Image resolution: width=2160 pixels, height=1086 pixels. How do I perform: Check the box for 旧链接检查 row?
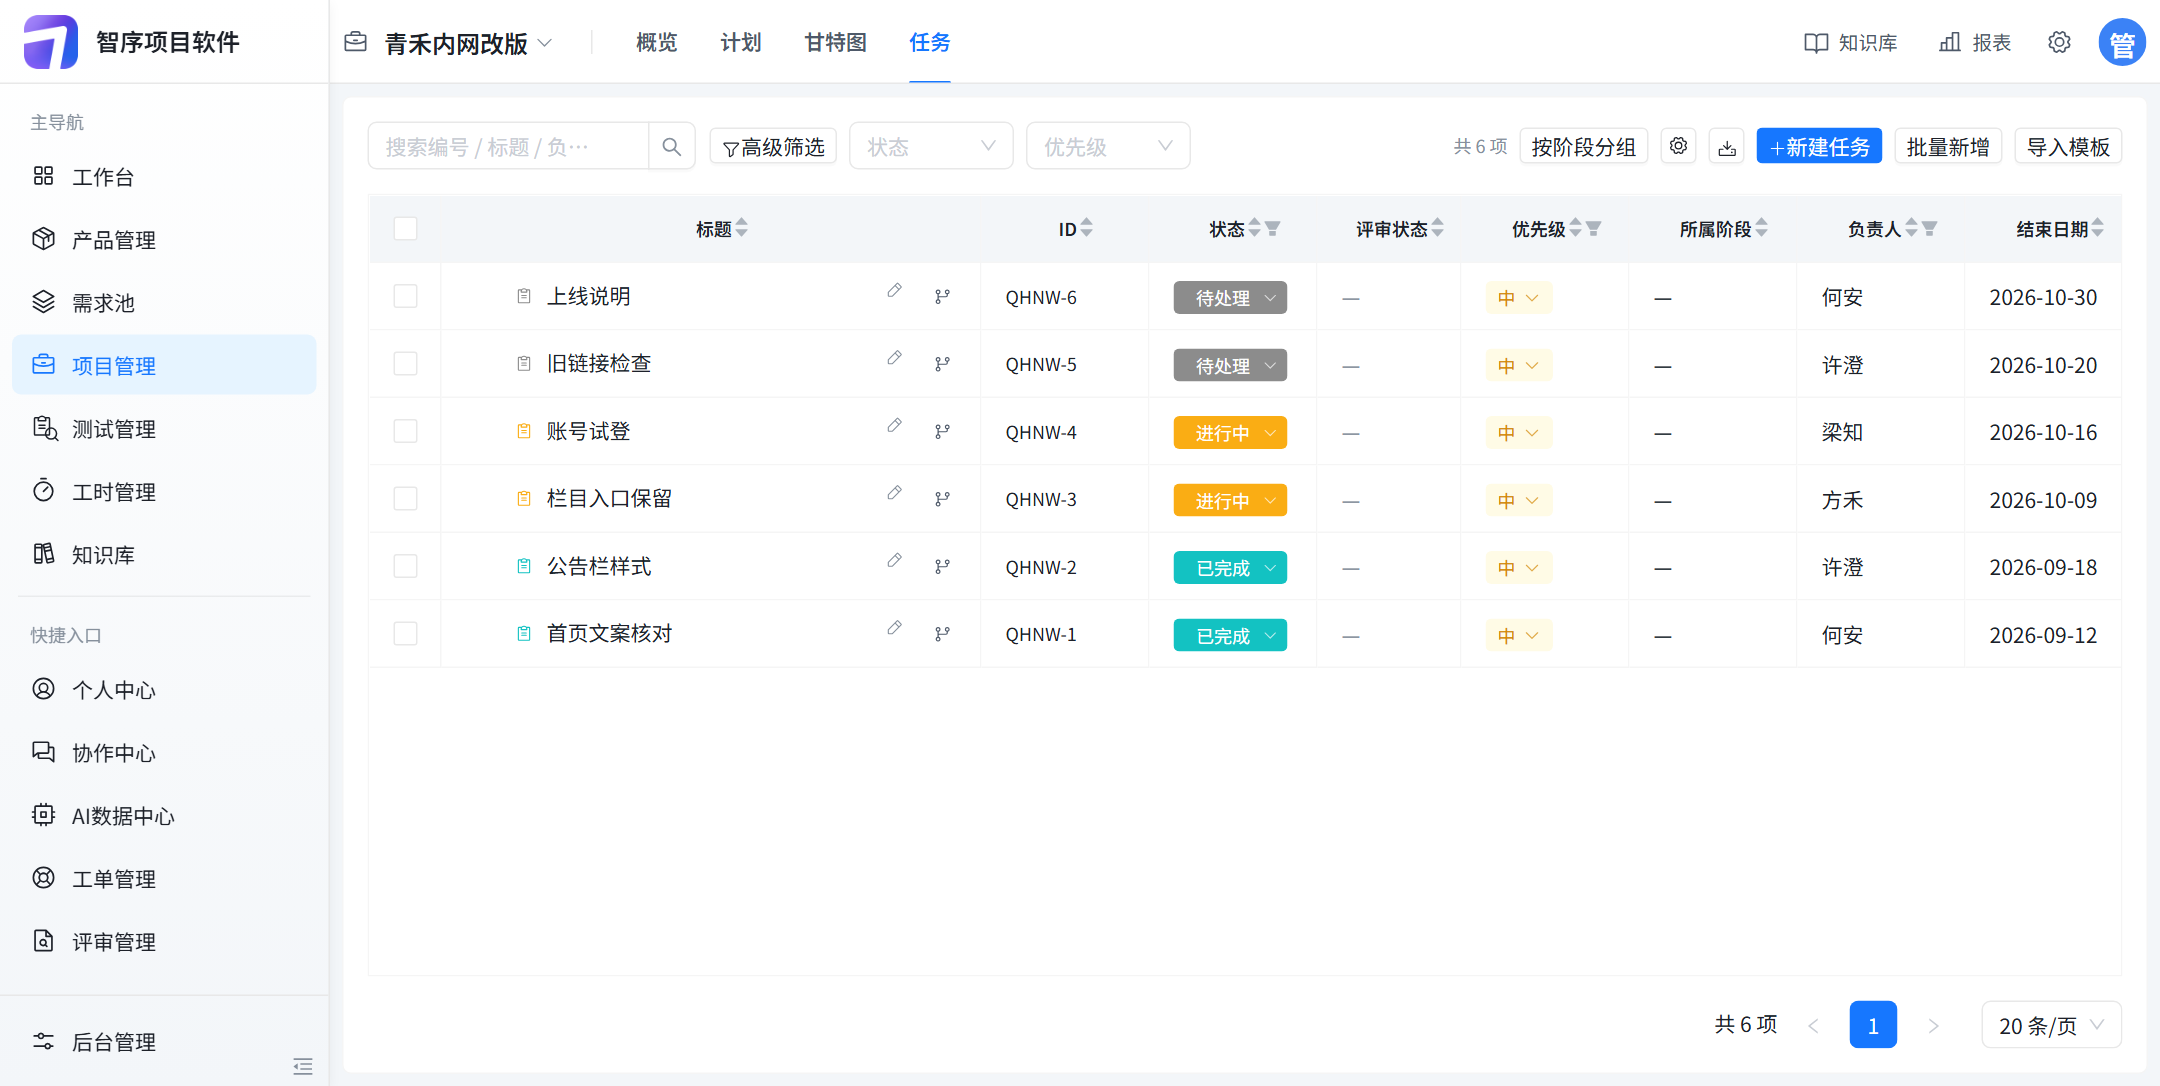[405, 364]
